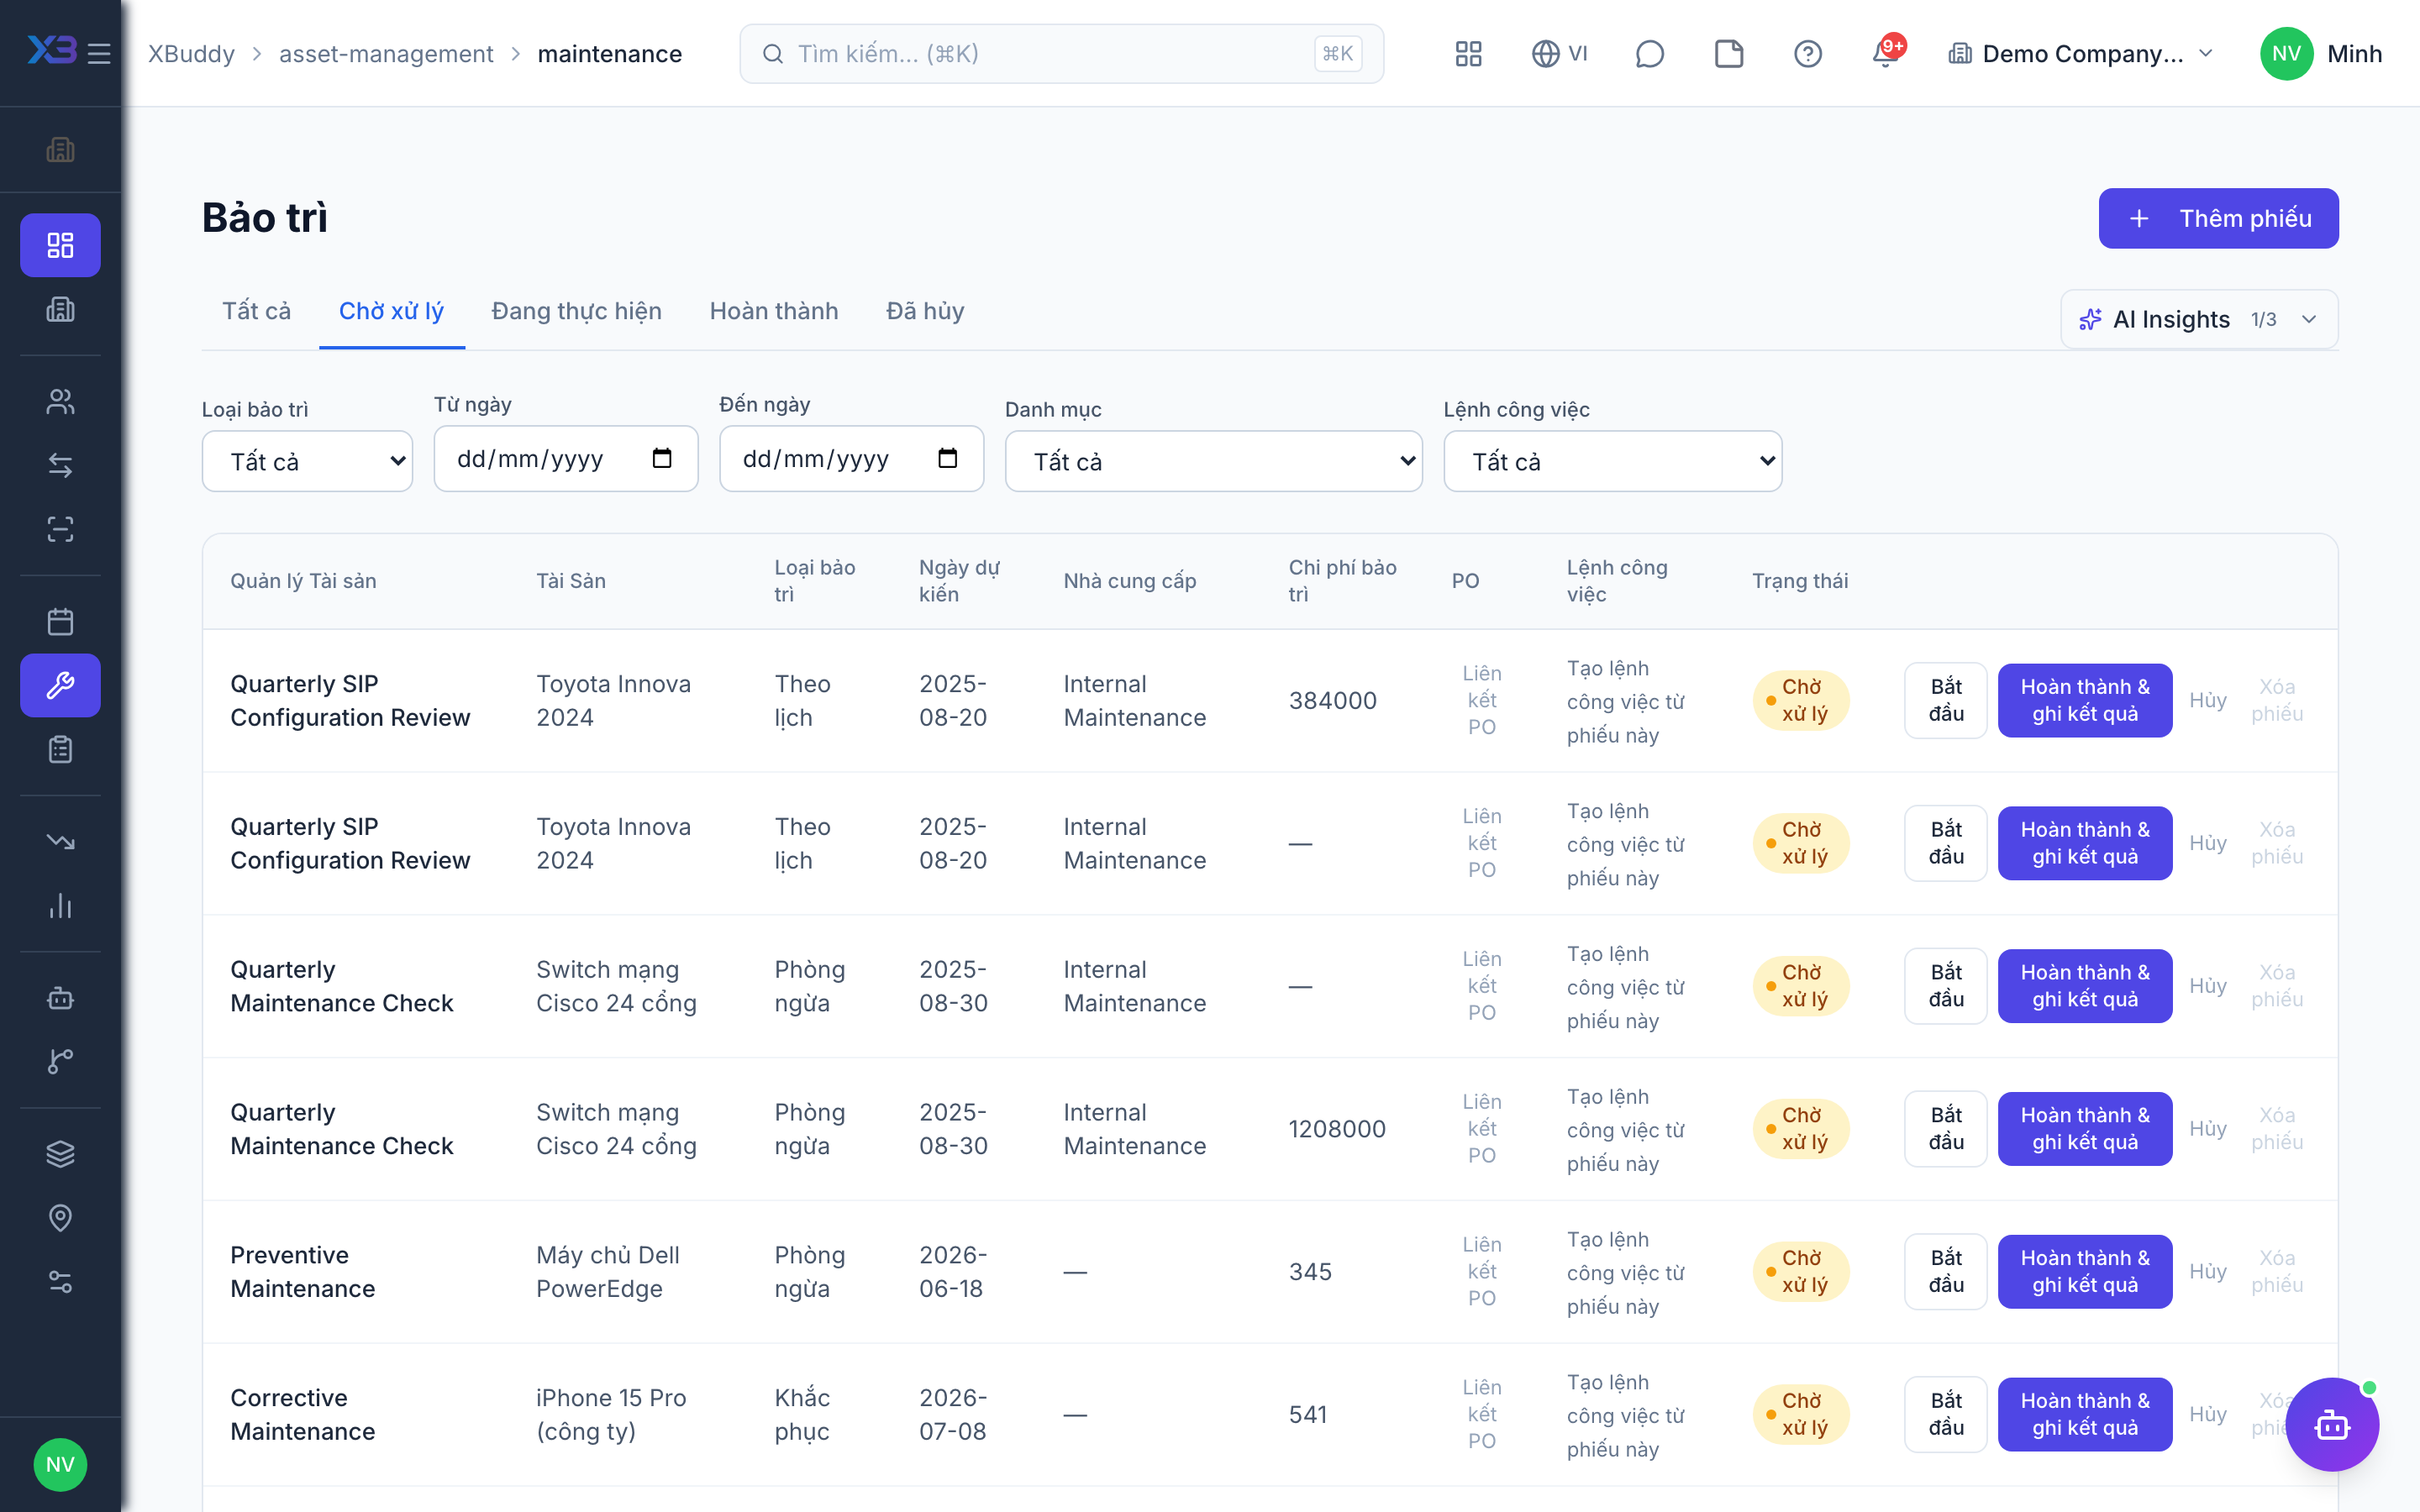Switch to the Tất cả tab

coord(256,311)
